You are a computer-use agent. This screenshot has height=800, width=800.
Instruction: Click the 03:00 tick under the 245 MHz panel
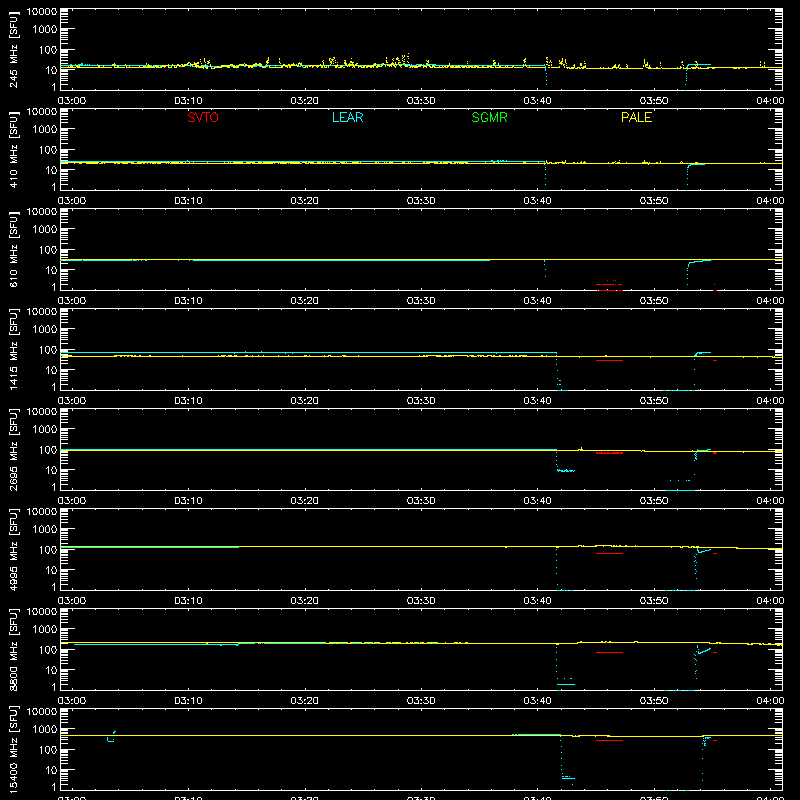click(72, 101)
